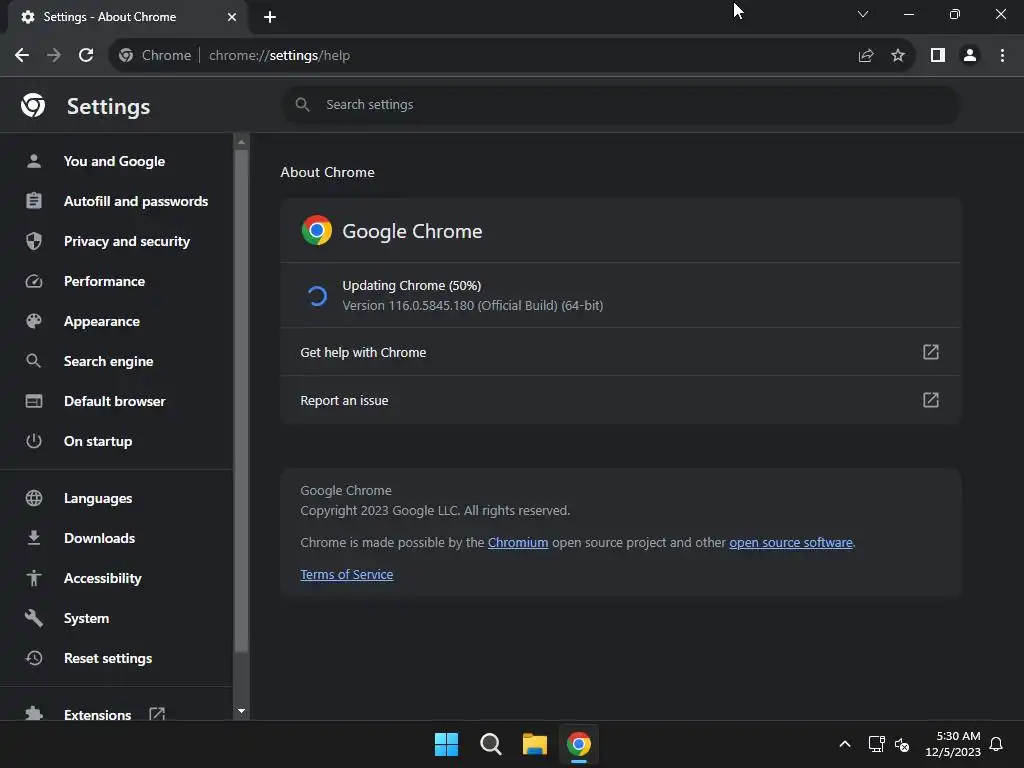Click the wrench icon for System
This screenshot has height=768, width=1024.
(x=34, y=618)
